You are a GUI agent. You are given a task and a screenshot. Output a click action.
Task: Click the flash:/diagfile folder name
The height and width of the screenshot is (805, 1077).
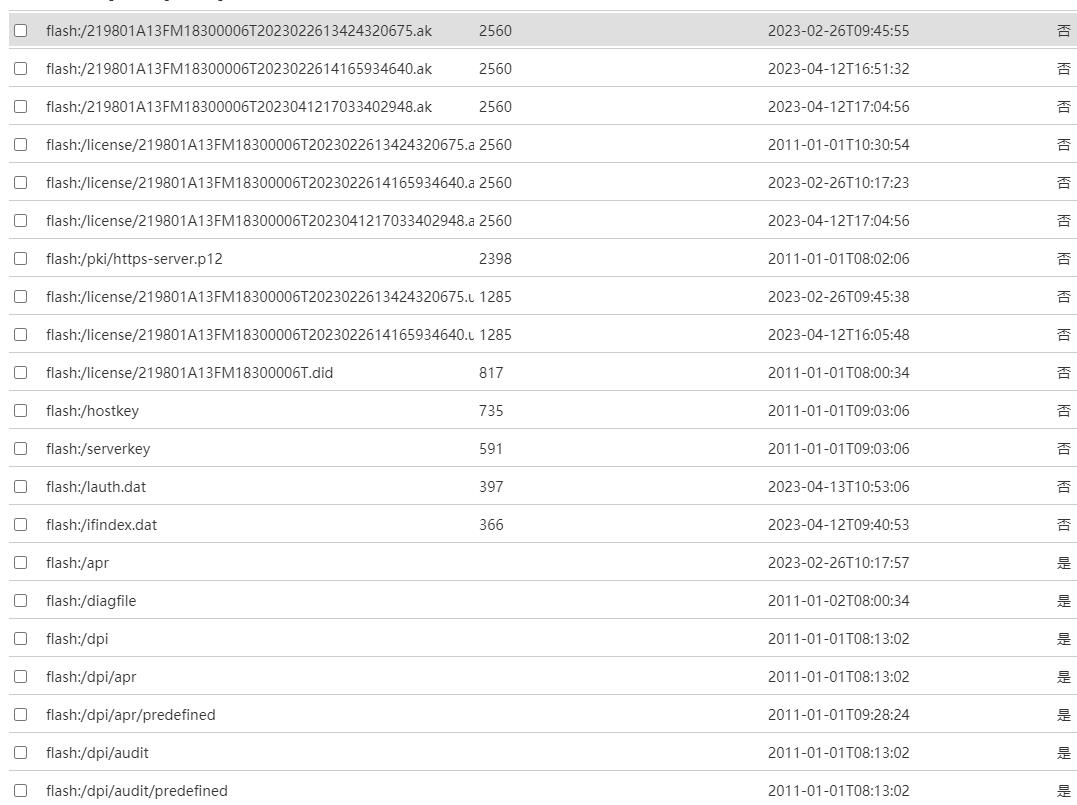pyautogui.click(x=91, y=601)
